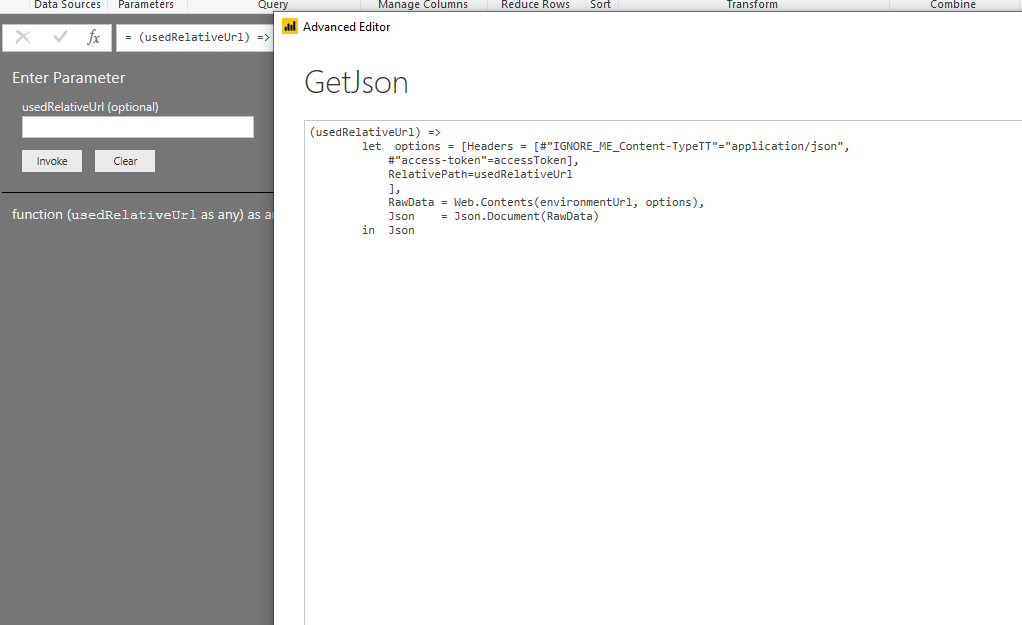This screenshot has height=625, width=1022.
Task: Select the Sort ribbon group label
Action: click(x=600, y=5)
